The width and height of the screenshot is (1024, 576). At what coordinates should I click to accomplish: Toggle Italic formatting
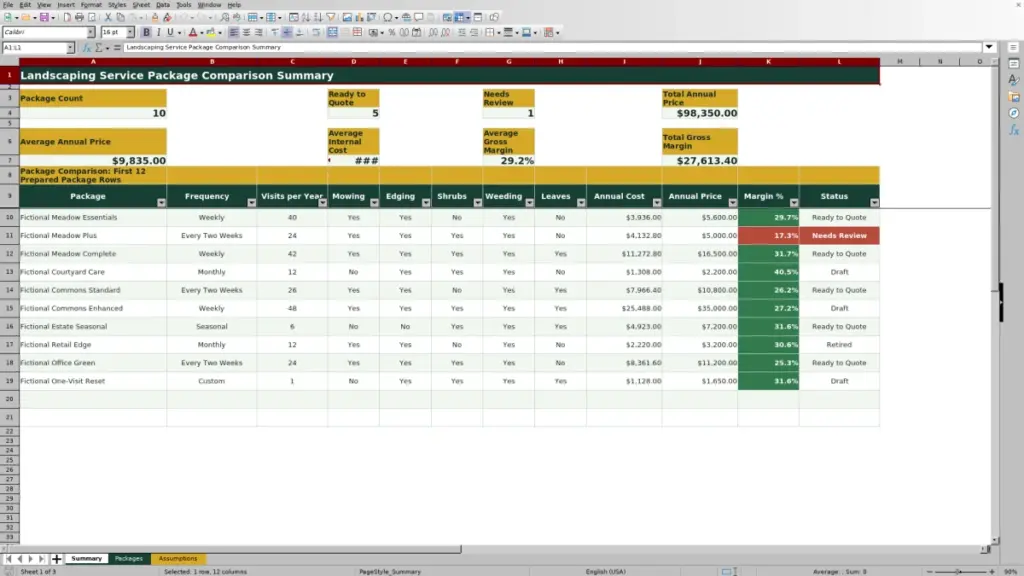pos(158,33)
